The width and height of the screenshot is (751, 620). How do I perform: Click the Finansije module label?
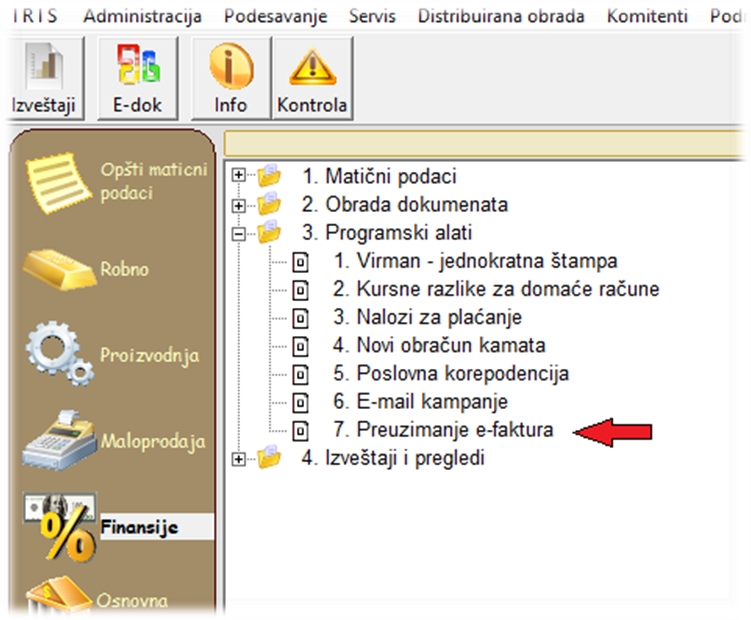(x=139, y=527)
